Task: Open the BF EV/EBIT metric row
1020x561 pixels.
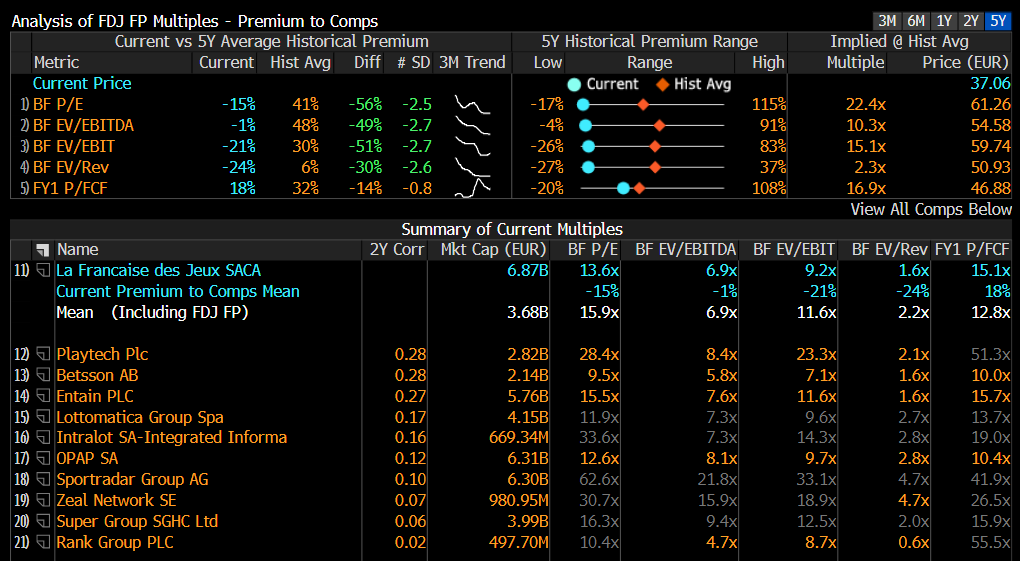Action: (74, 146)
